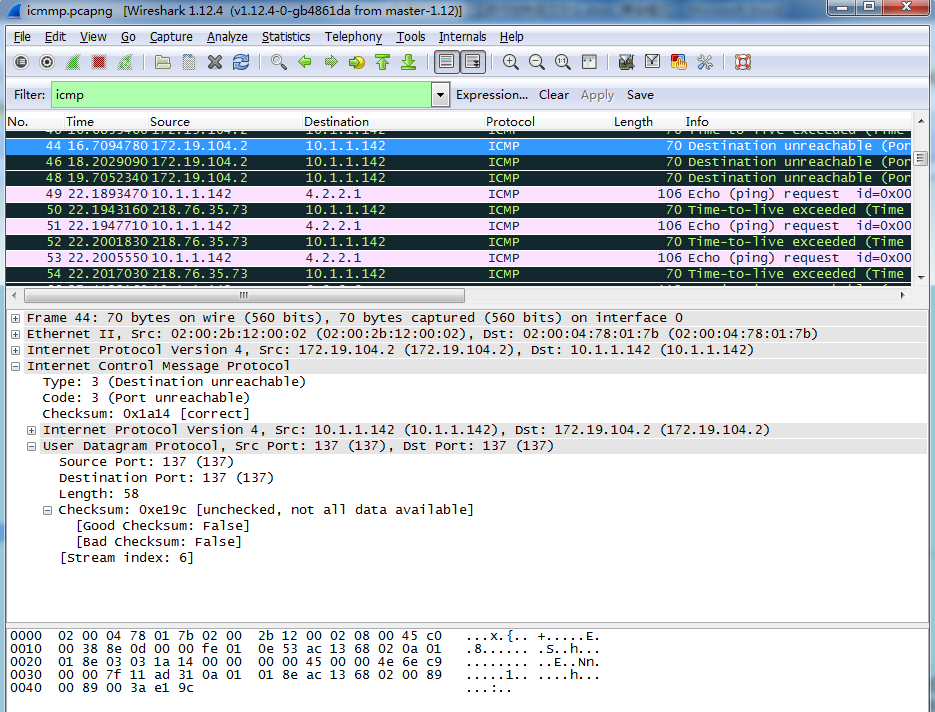Expand the Frame 44 tree node
Screen dimensions: 935x712
pos(16,318)
